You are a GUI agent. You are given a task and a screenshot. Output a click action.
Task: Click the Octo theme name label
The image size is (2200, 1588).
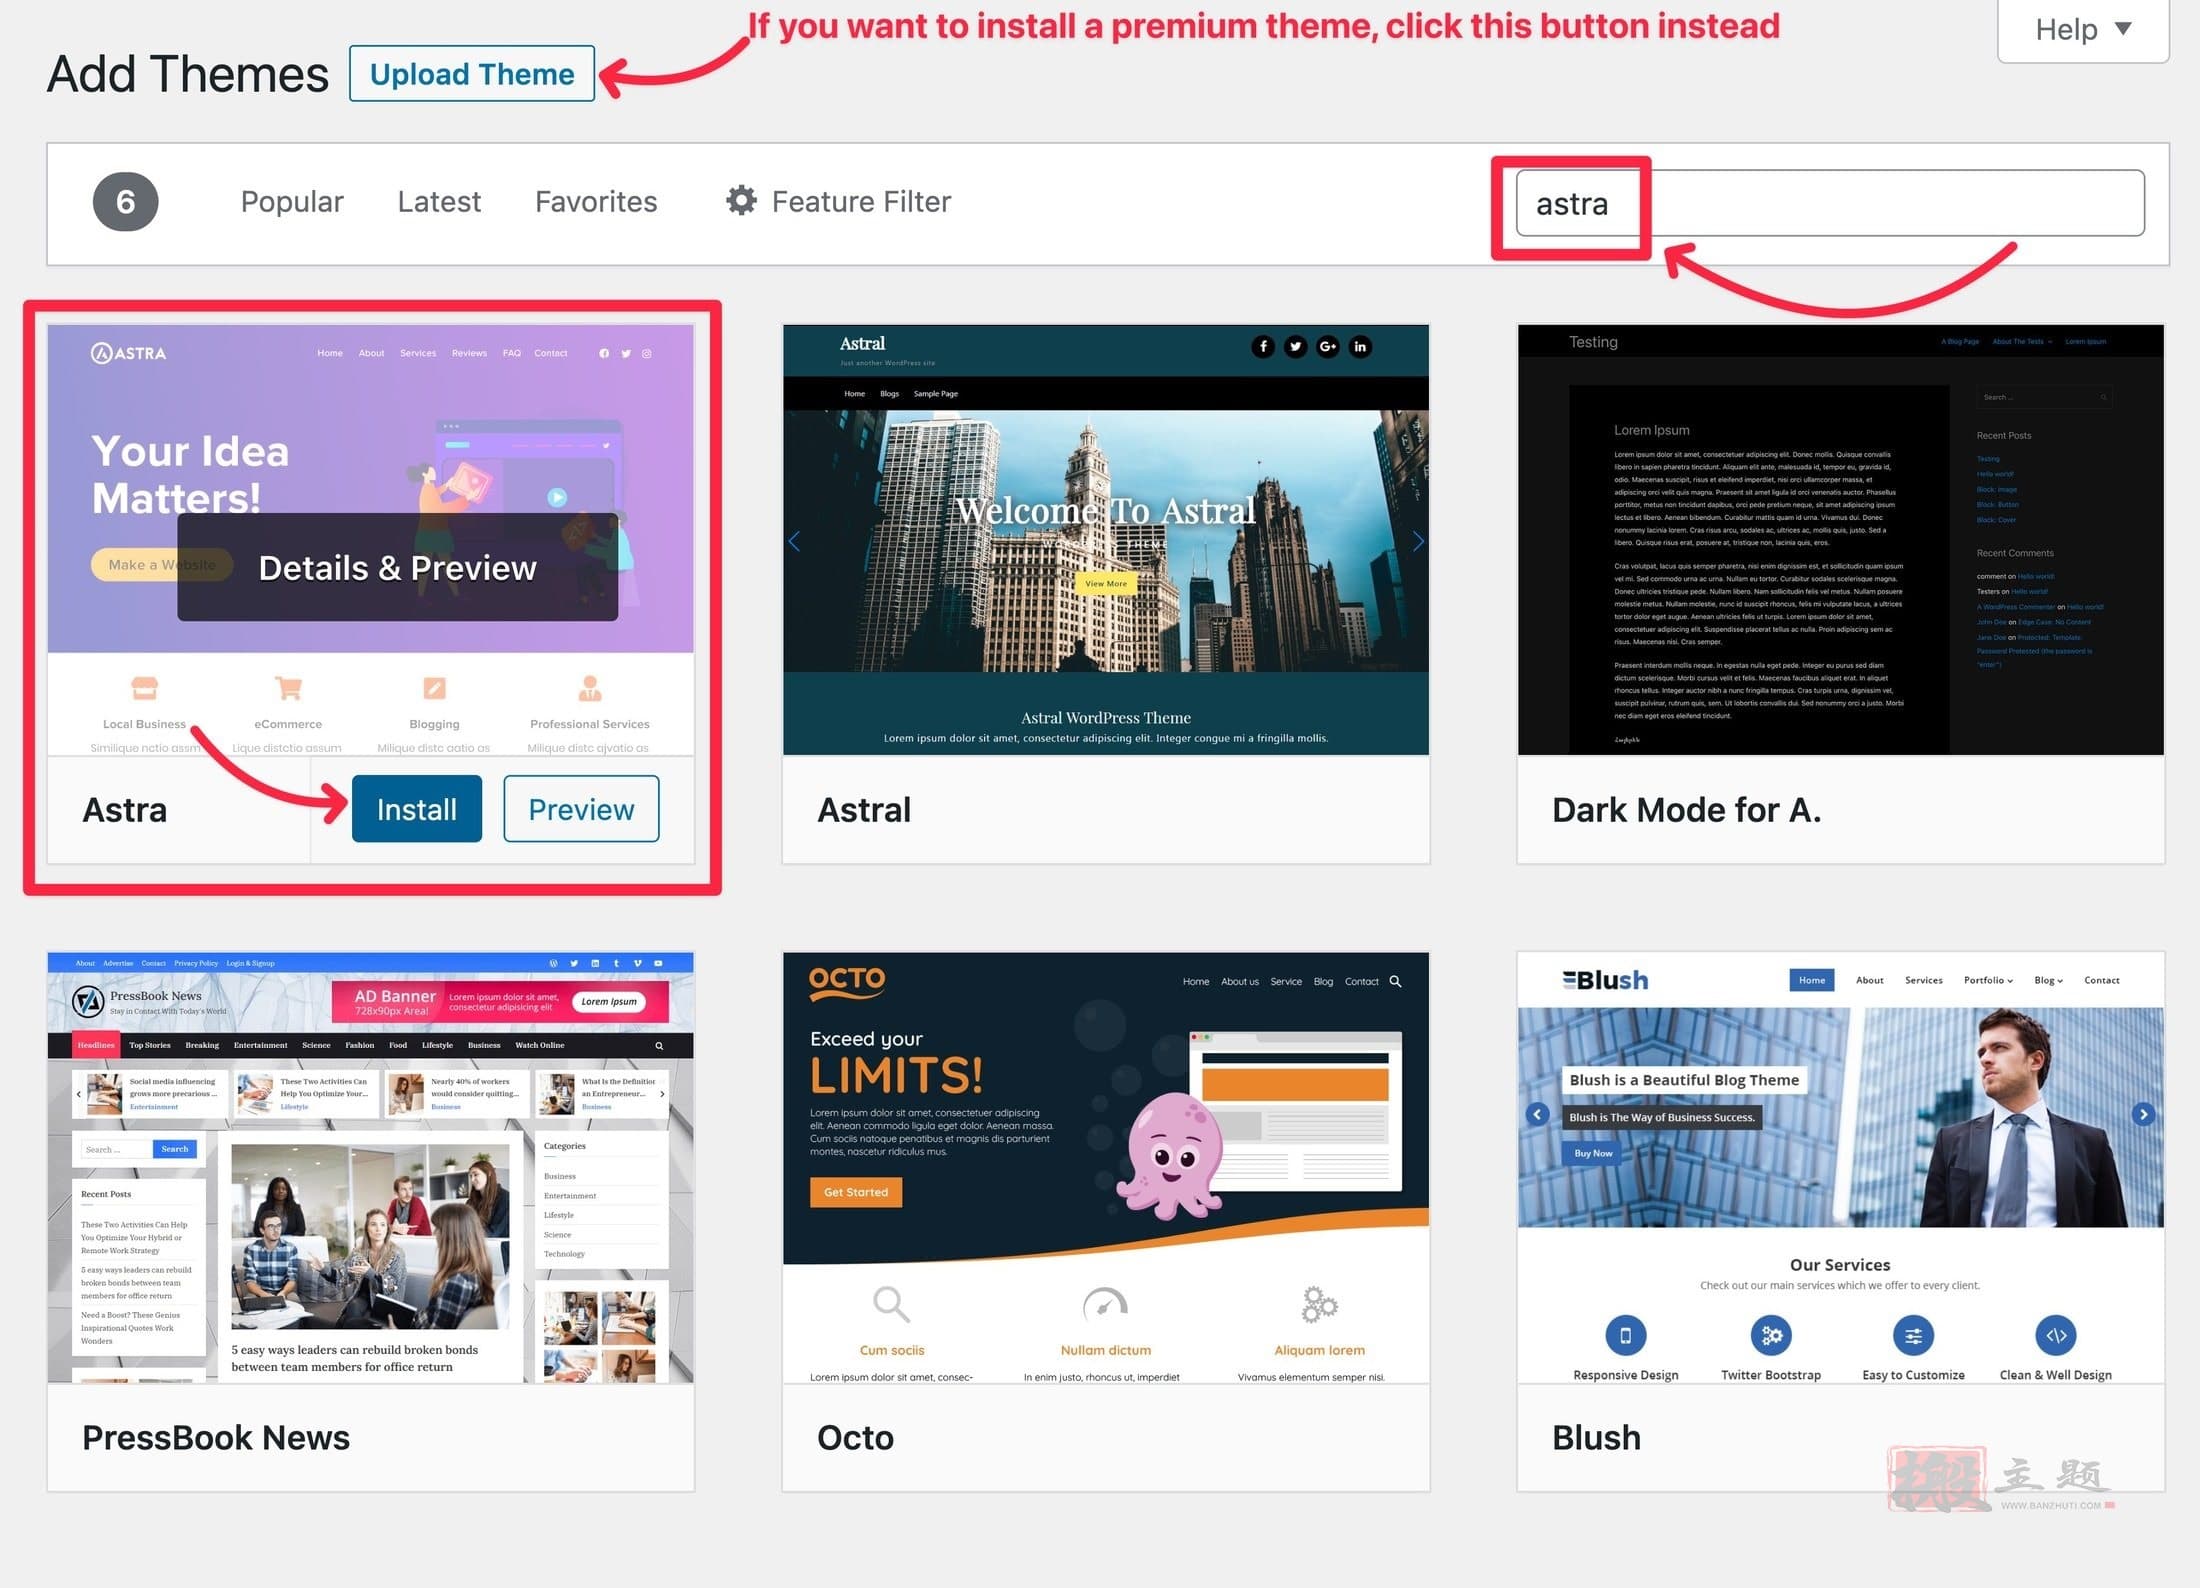pyautogui.click(x=856, y=1438)
